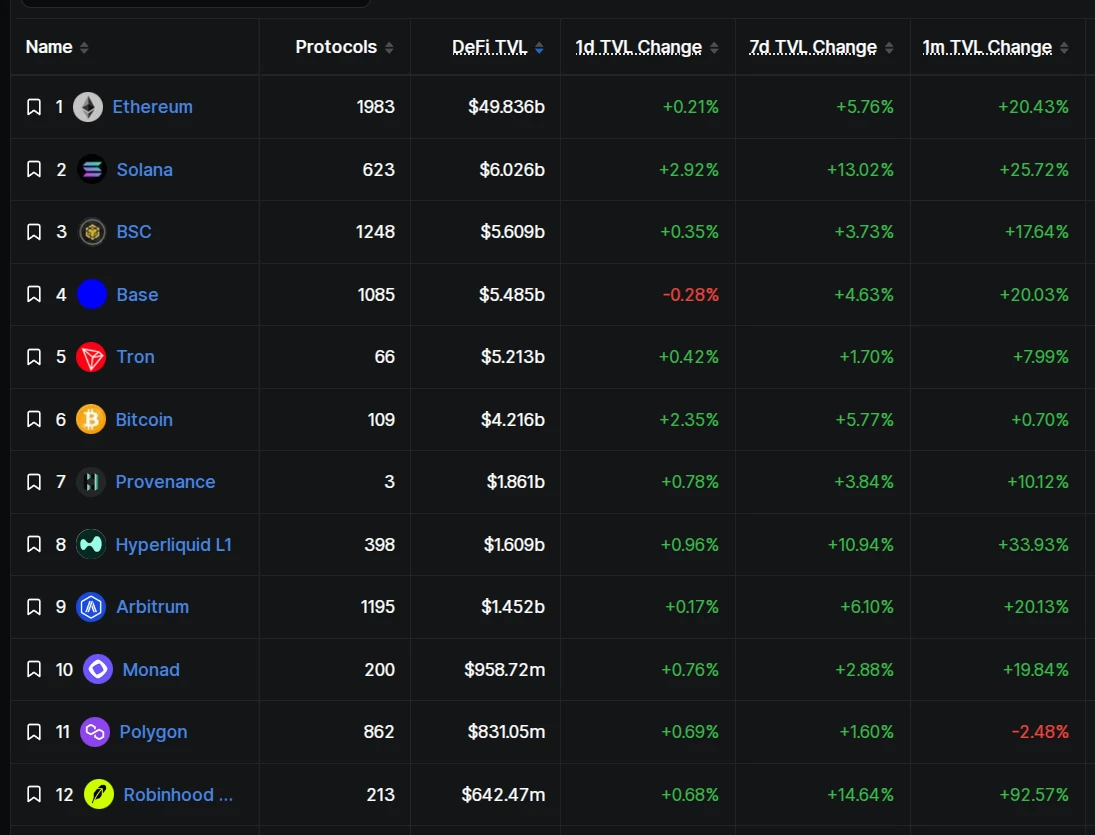Click the Ethereum chain logo
1095x835 pixels.
point(88,107)
